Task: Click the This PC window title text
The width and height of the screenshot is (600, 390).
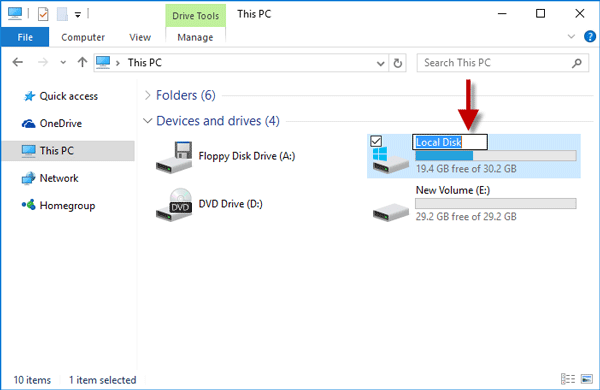Action: point(254,14)
